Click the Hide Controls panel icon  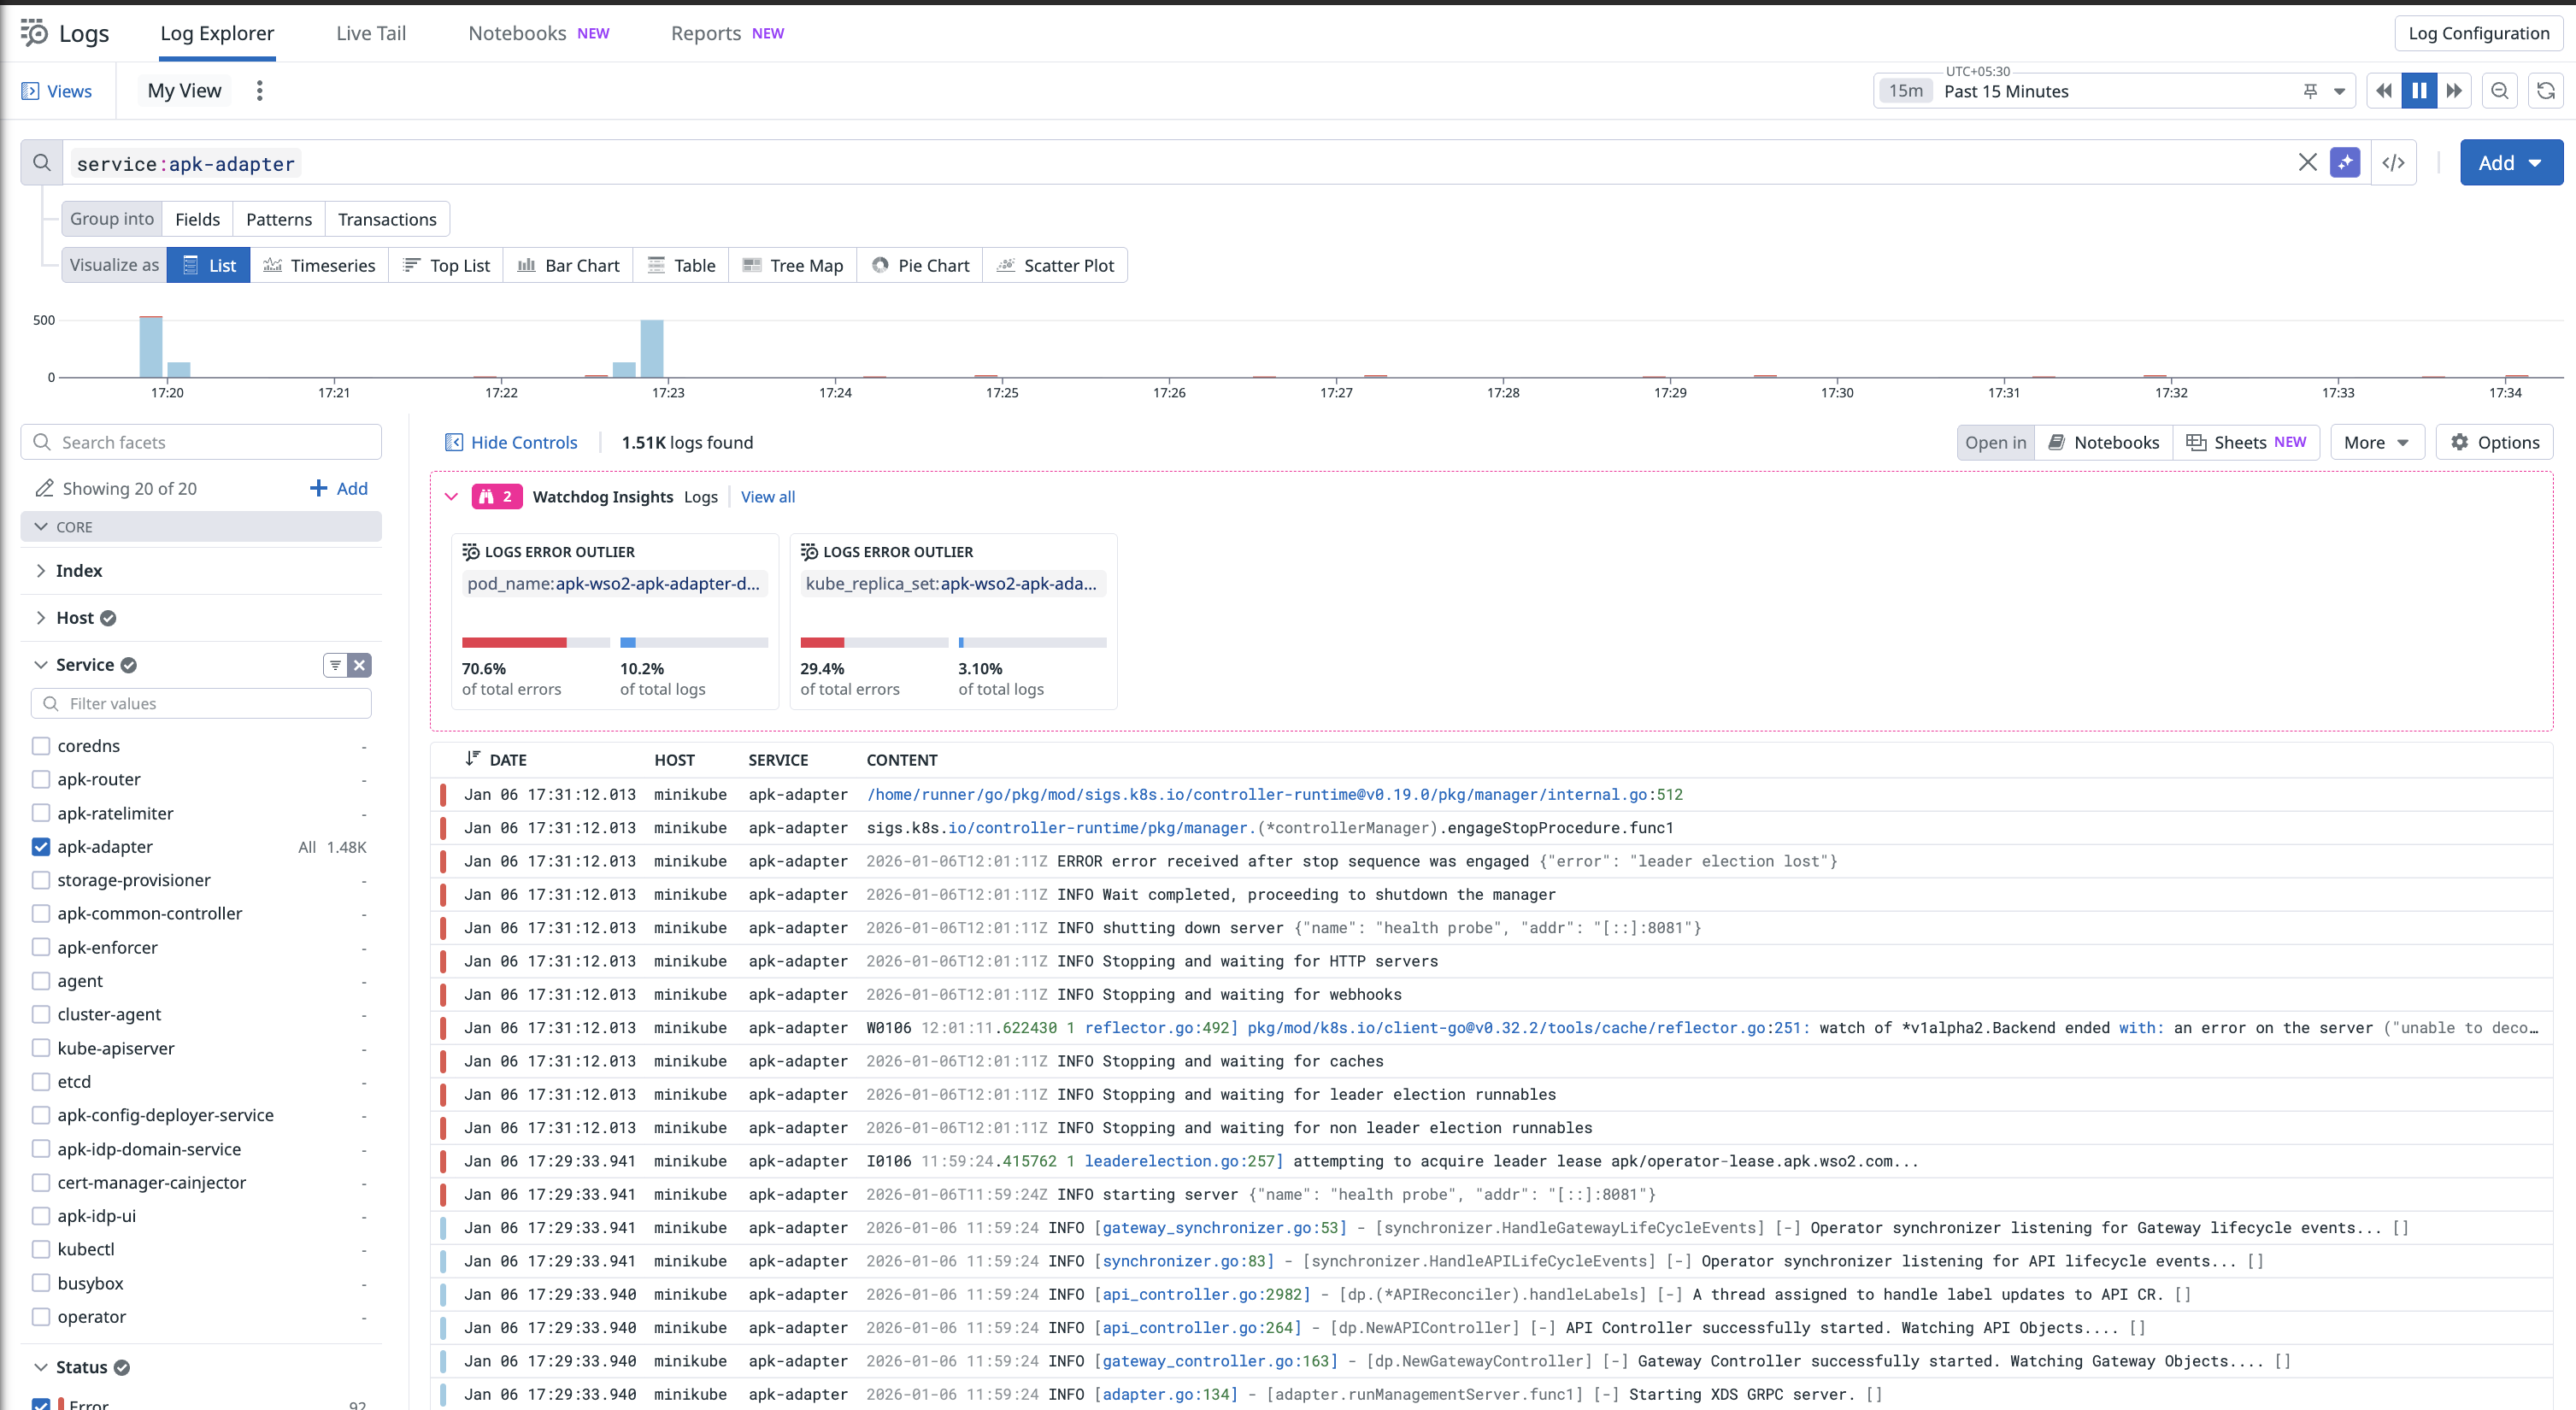click(454, 442)
